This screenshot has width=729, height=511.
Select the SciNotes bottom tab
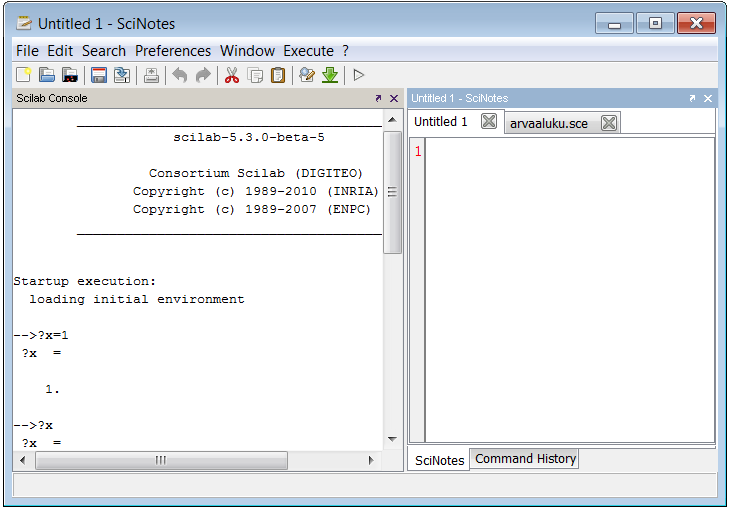(x=439, y=460)
